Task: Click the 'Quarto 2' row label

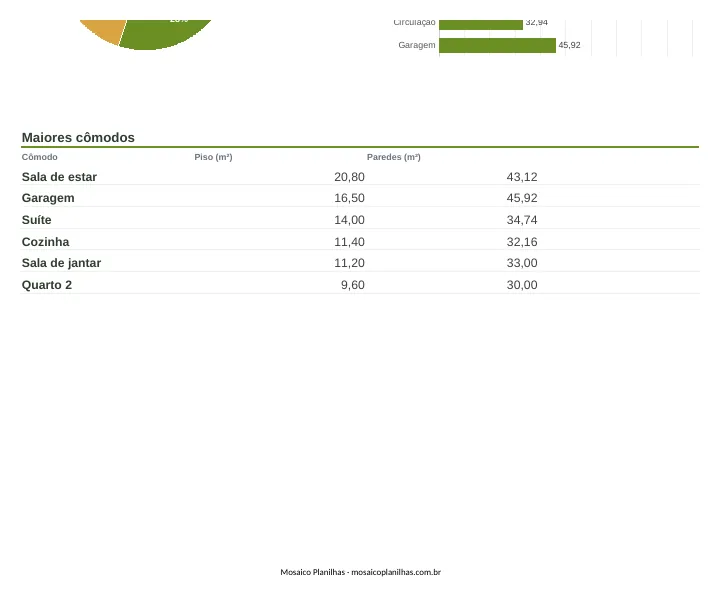Action: pos(47,285)
